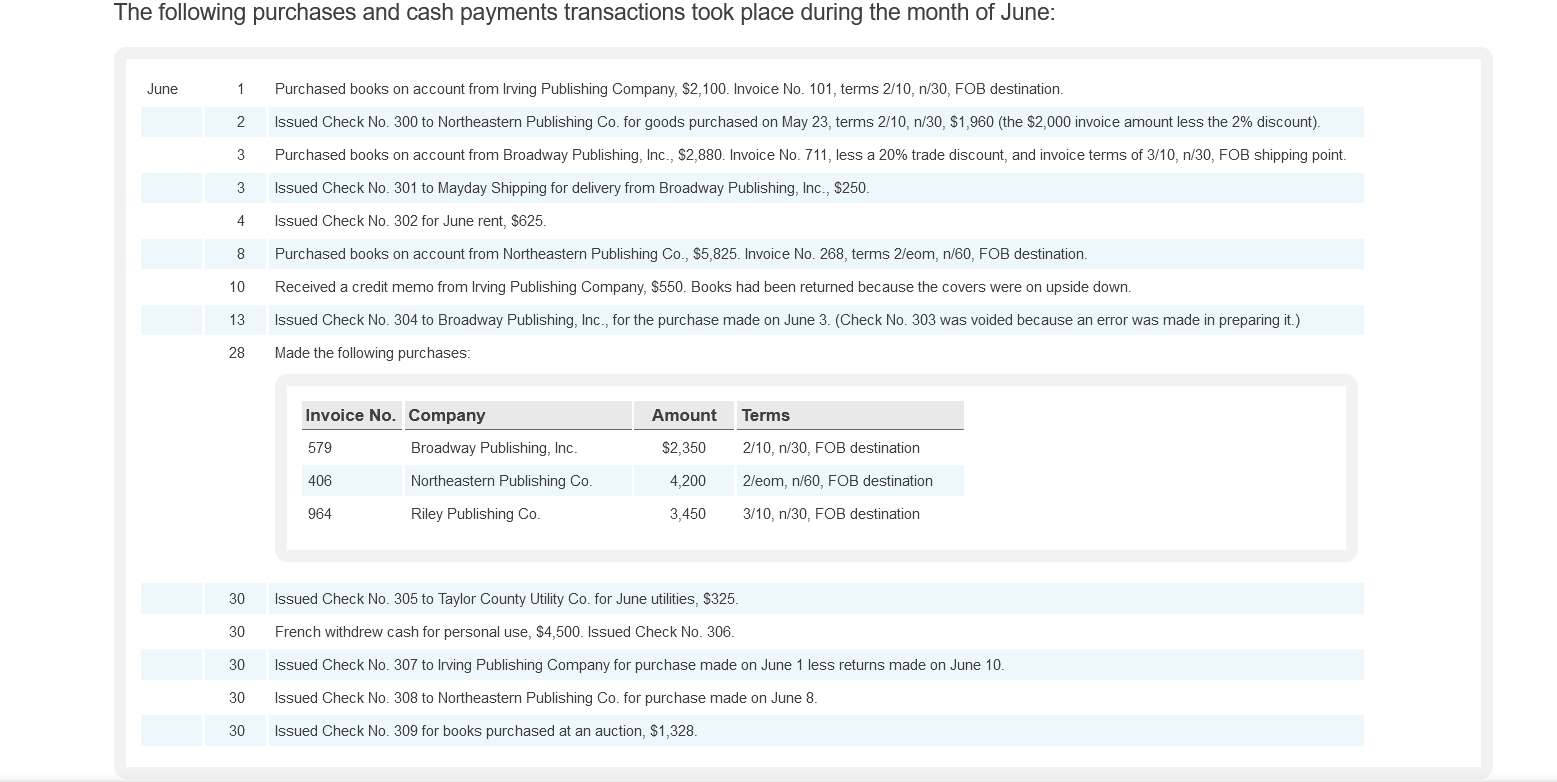
Task: Click the June 1 Irving Publishing purchase entry
Action: (669, 89)
